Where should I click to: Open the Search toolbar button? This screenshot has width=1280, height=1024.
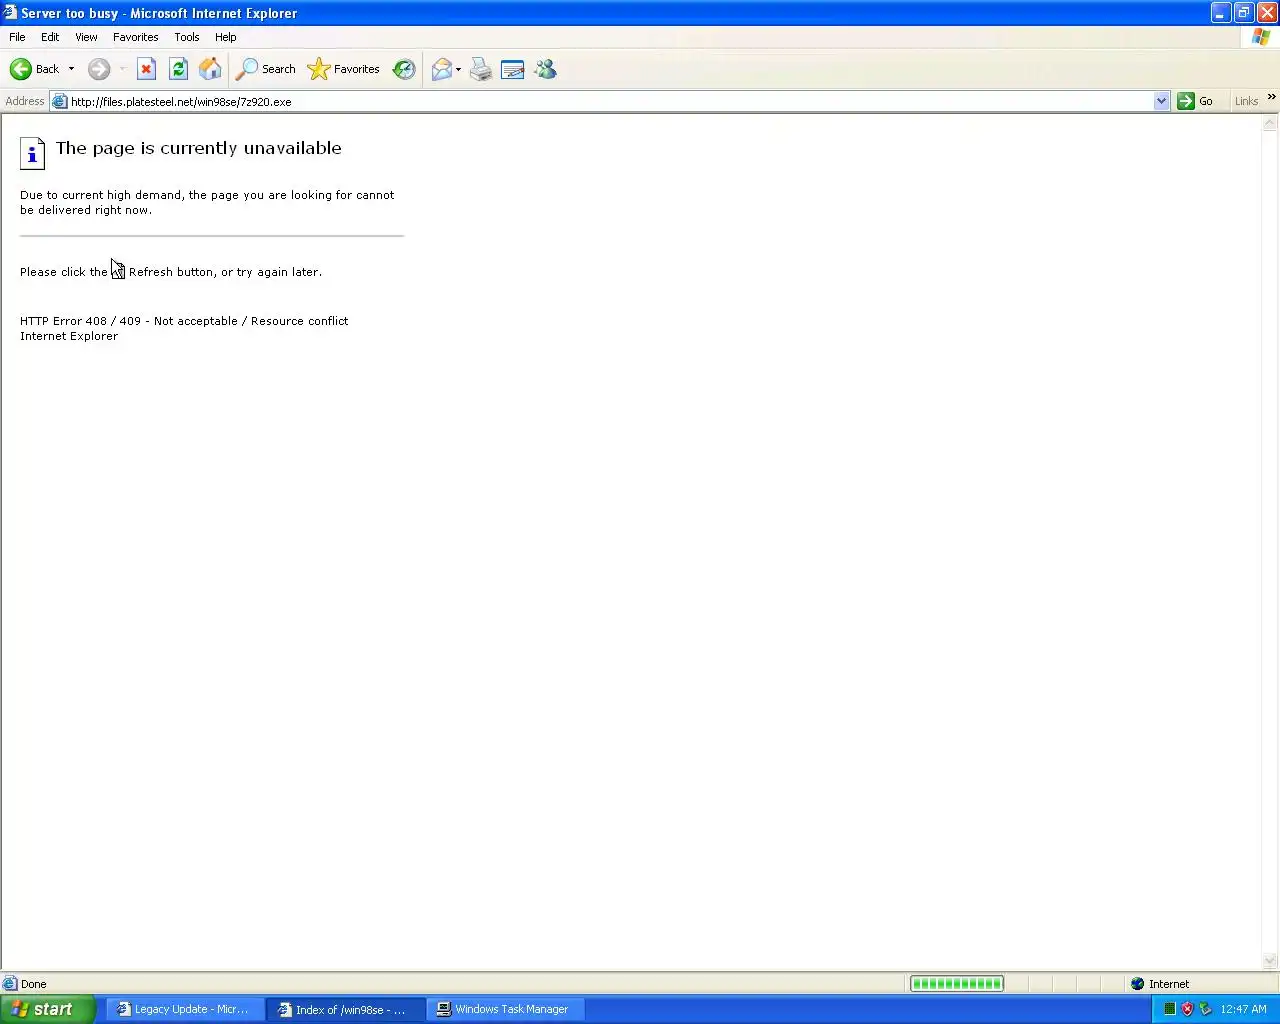click(266, 69)
